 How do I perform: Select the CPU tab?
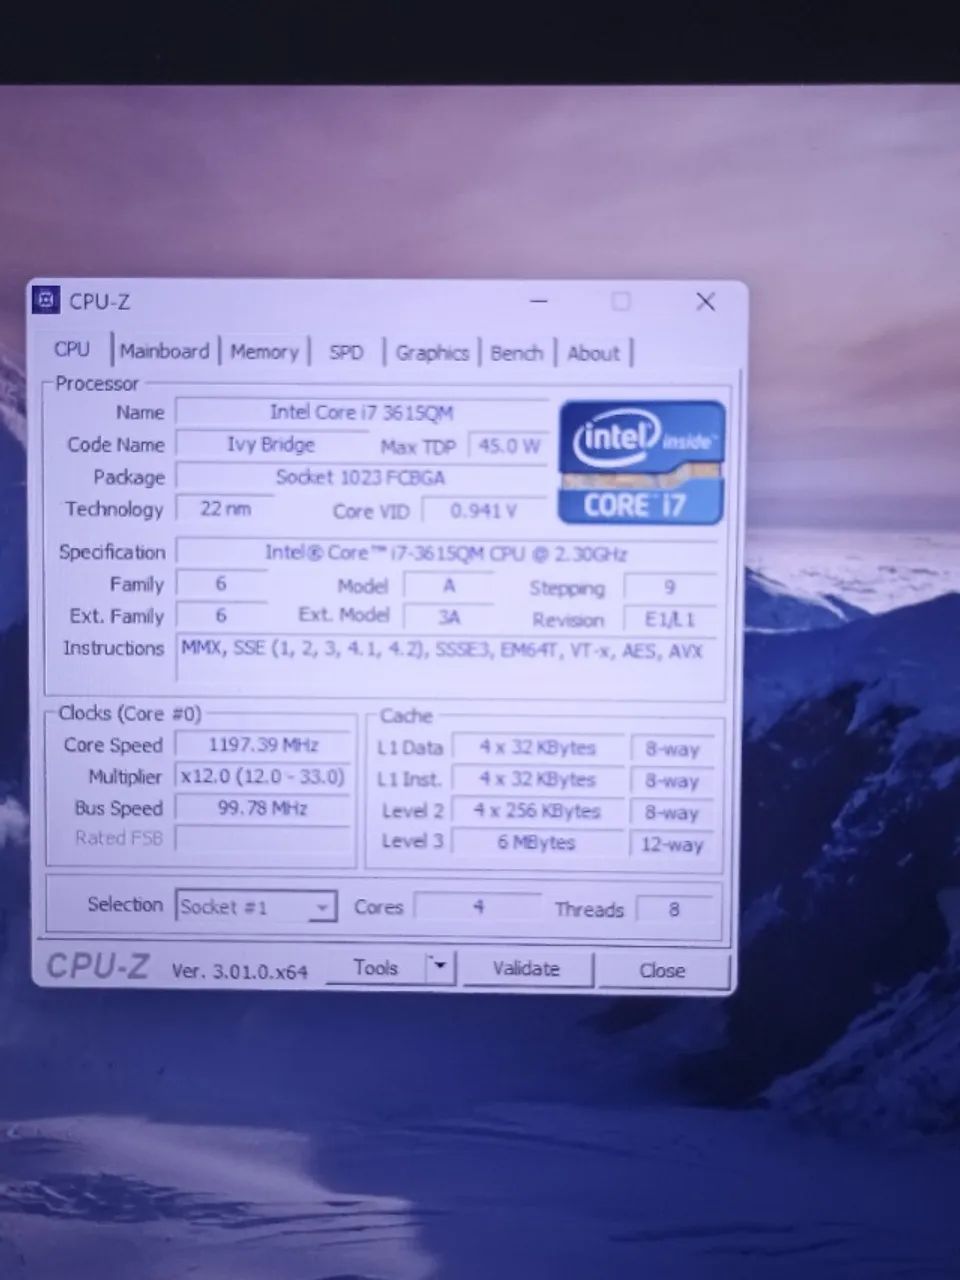(72, 349)
